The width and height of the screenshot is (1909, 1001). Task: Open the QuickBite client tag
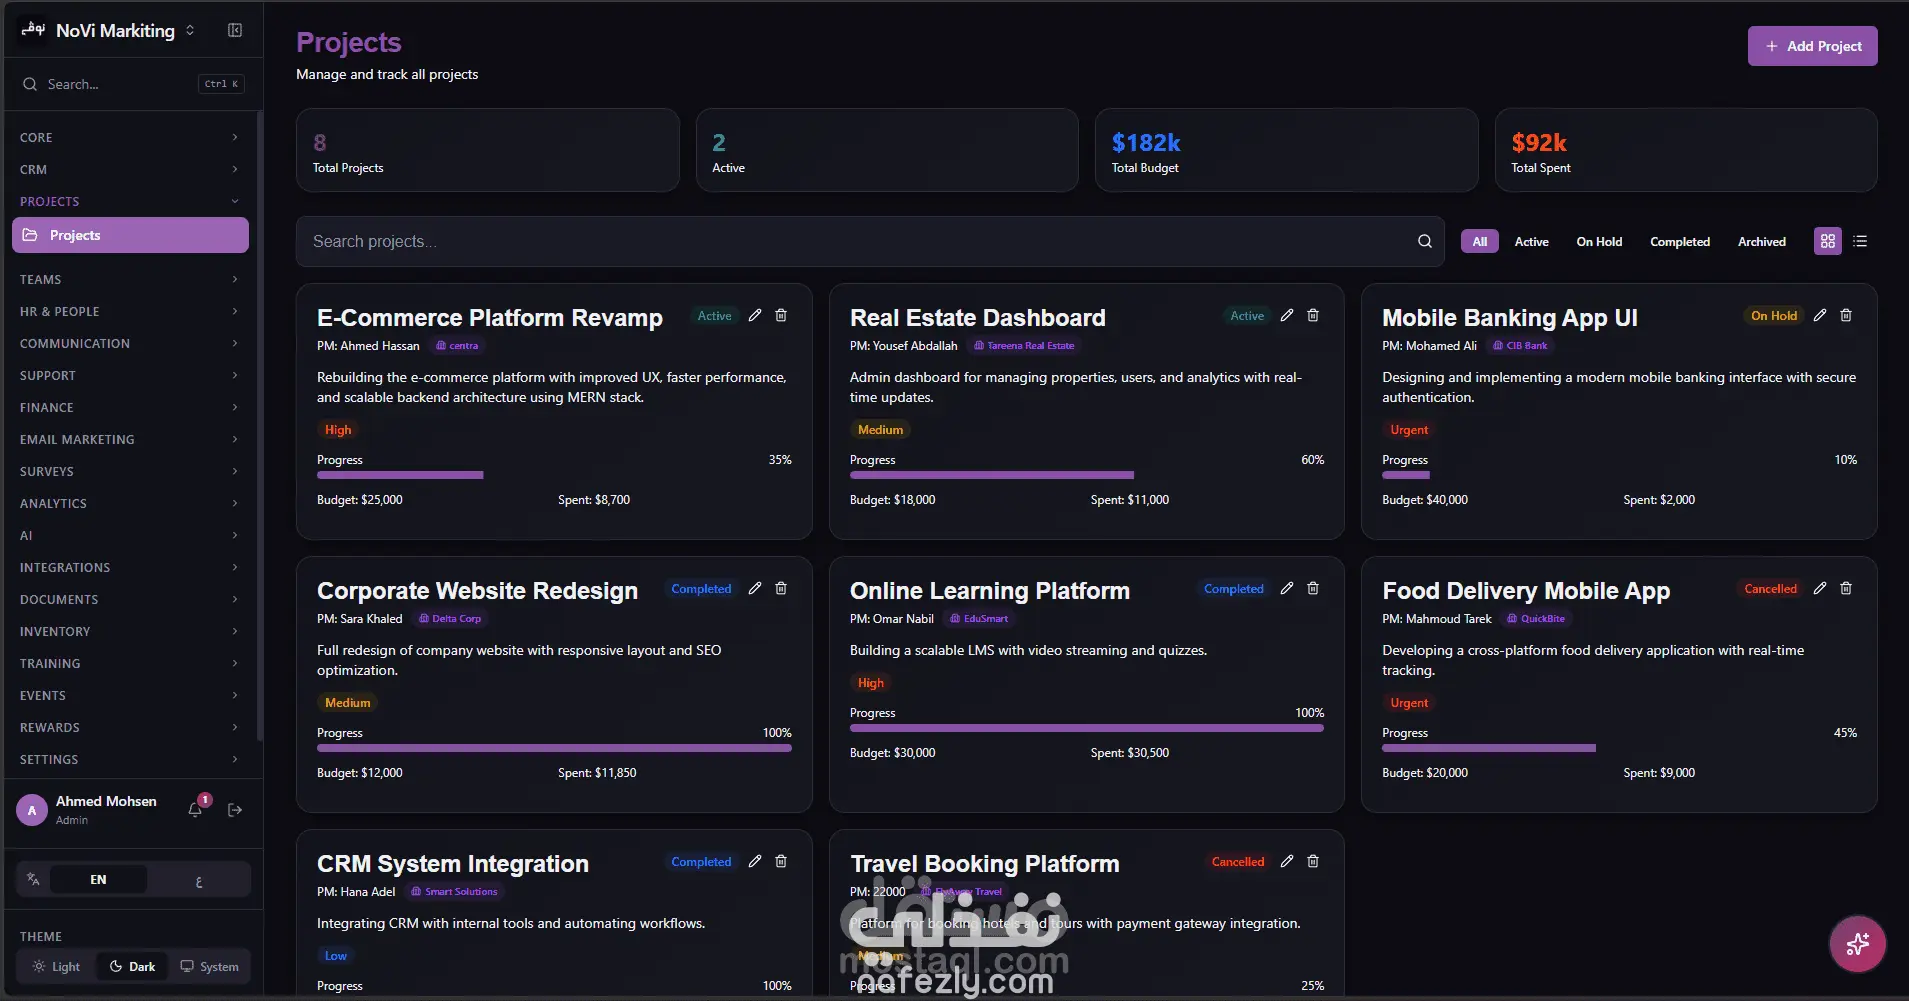coord(1536,619)
